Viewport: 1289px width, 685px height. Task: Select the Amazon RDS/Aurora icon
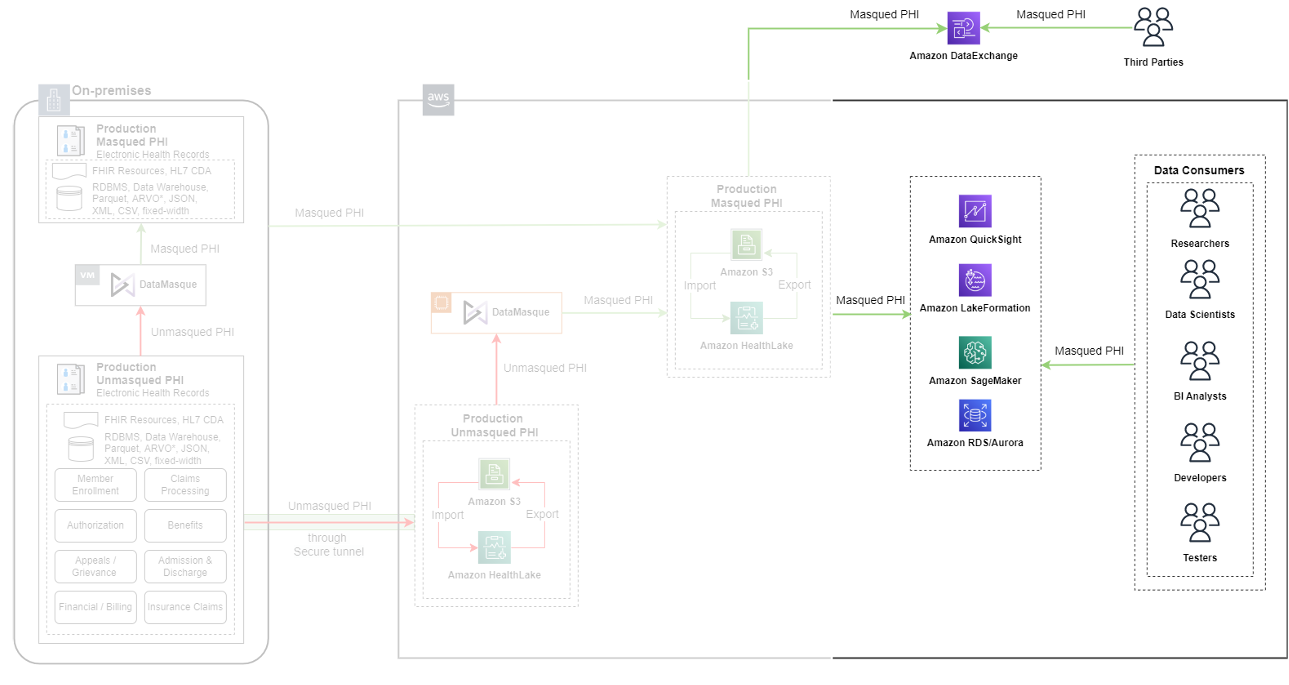tap(975, 415)
